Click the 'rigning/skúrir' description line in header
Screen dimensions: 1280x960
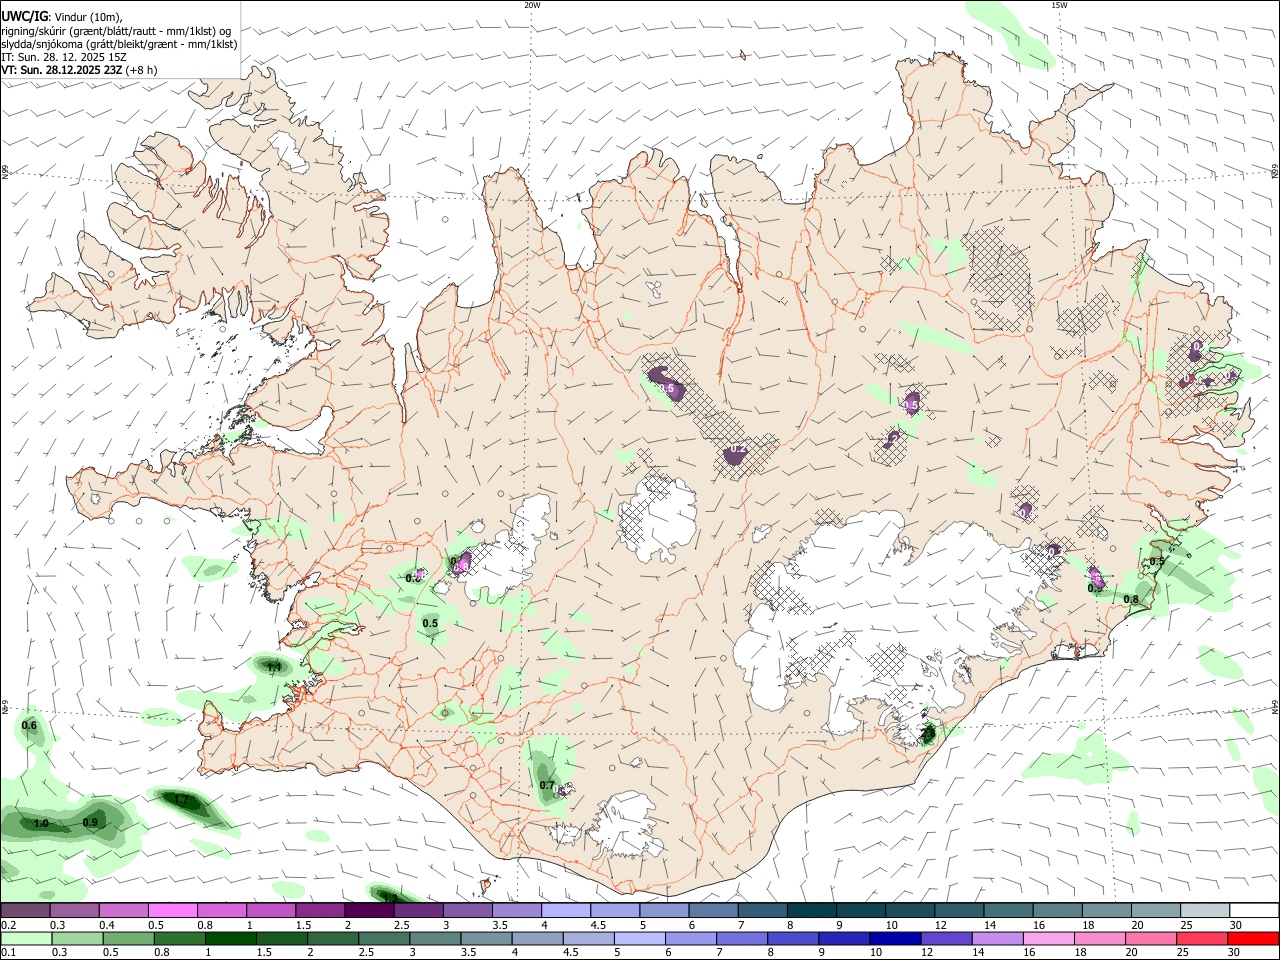[116, 30]
